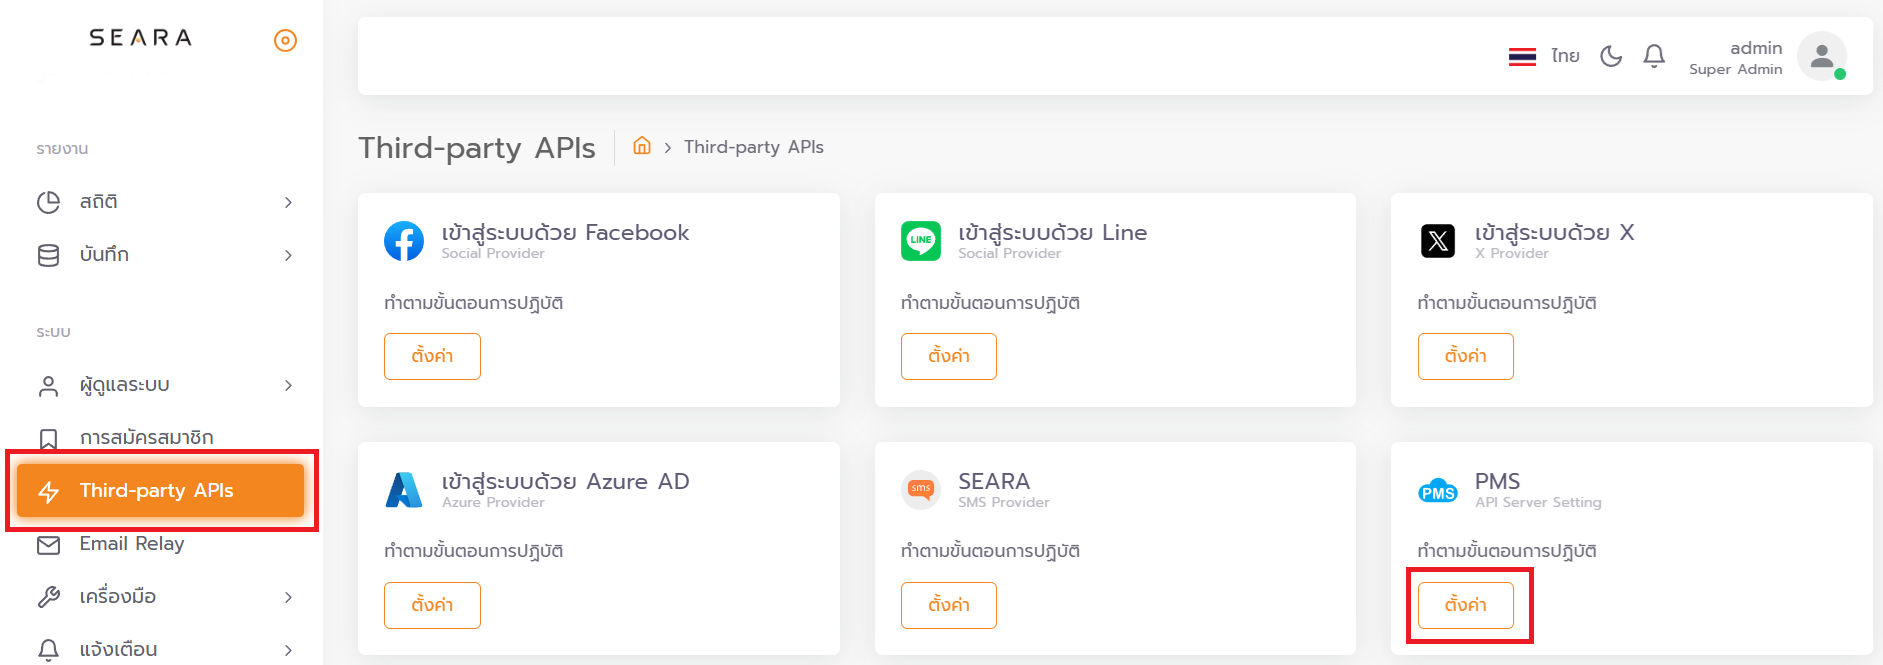Click the Line app logo icon
The image size is (1883, 665).
pos(920,241)
